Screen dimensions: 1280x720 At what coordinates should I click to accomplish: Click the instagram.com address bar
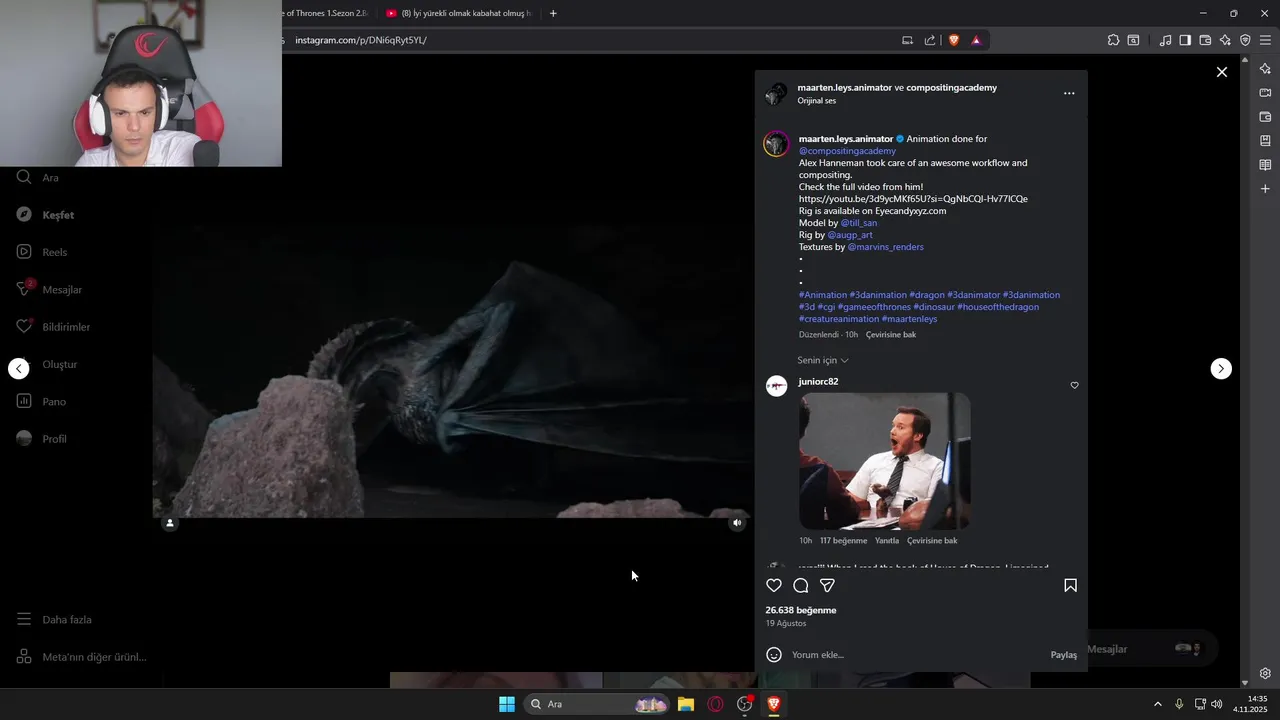(x=590, y=40)
